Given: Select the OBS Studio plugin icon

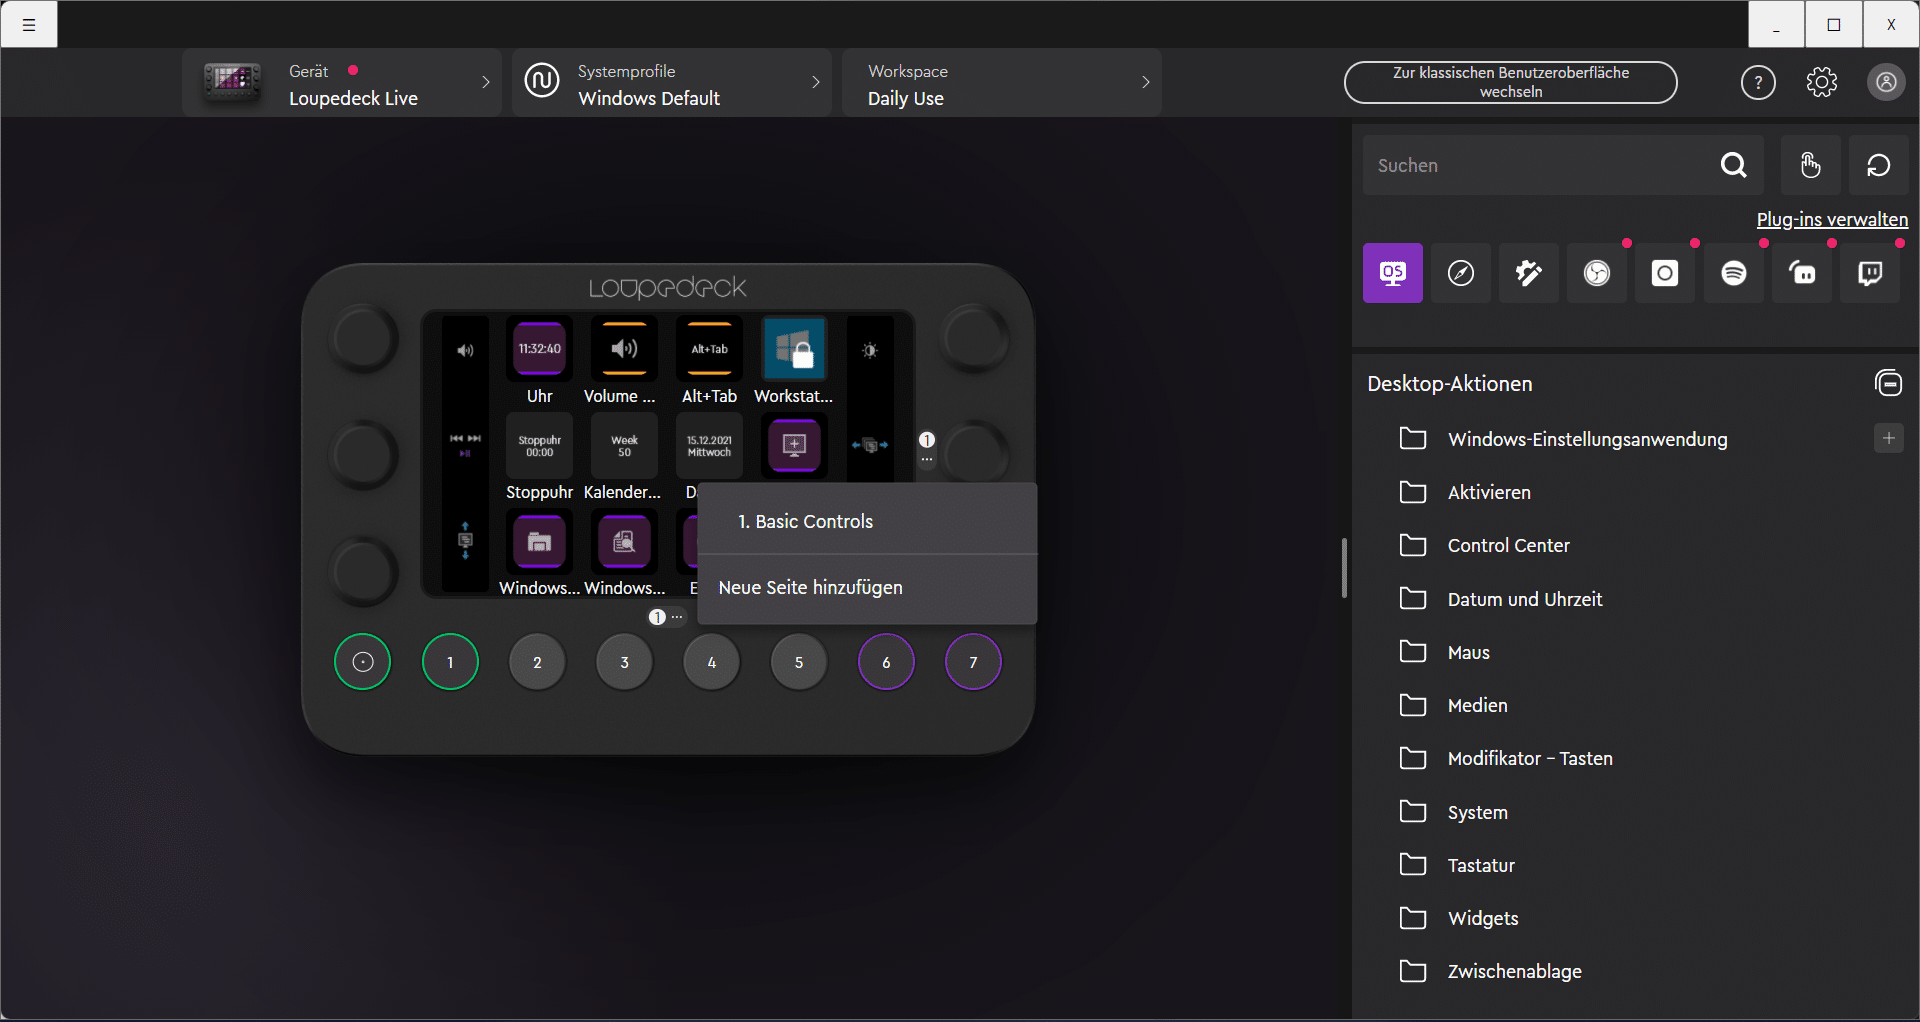Looking at the screenshot, I should [1597, 273].
